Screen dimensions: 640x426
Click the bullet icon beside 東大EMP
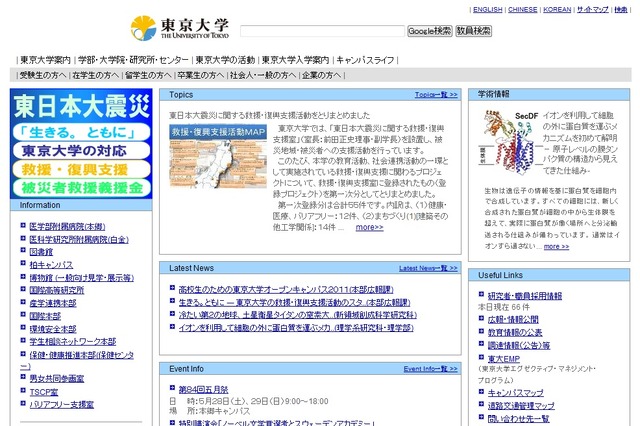point(481,357)
